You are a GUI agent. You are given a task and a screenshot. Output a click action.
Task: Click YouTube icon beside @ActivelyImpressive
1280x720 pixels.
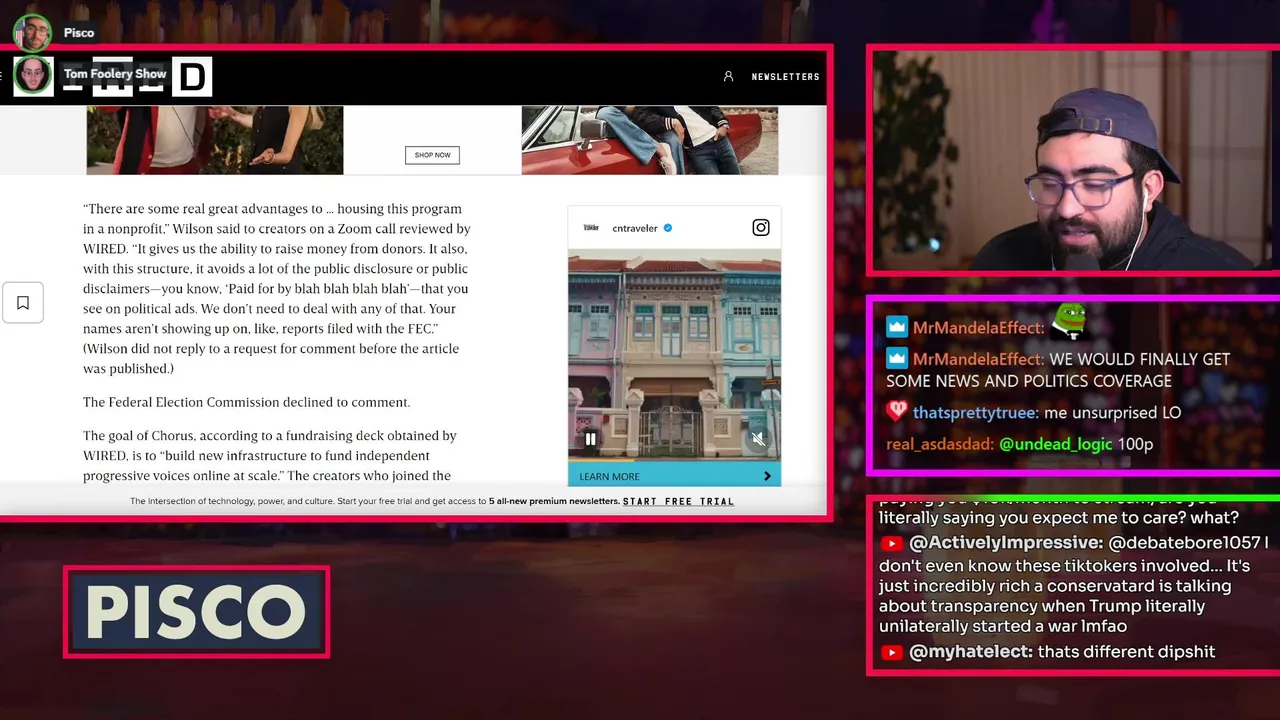pyautogui.click(x=891, y=544)
